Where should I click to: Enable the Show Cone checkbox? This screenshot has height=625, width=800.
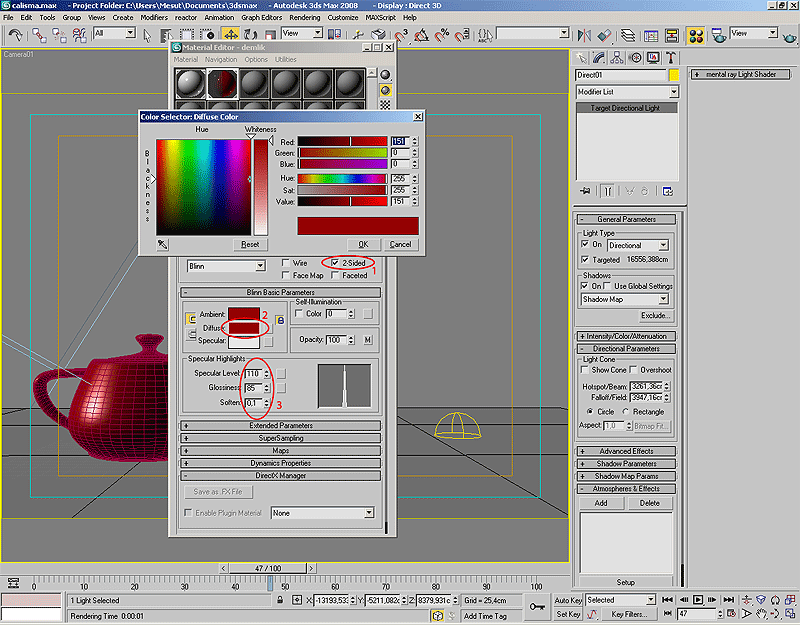[x=587, y=370]
